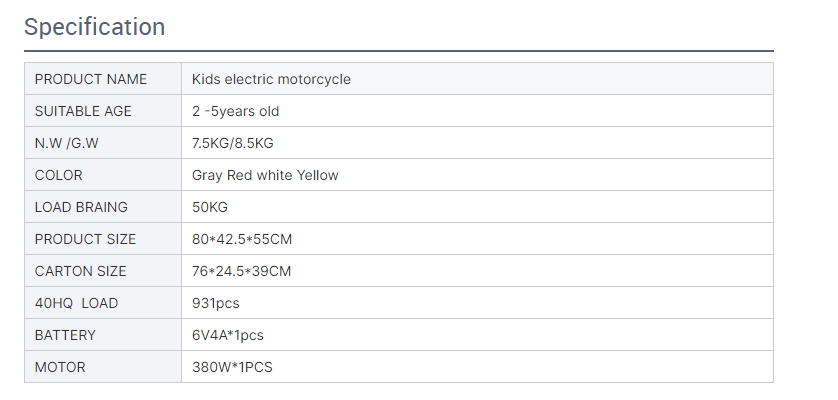Click the Kids electric motorcycle value
This screenshot has height=400, width=838.
click(x=271, y=79)
